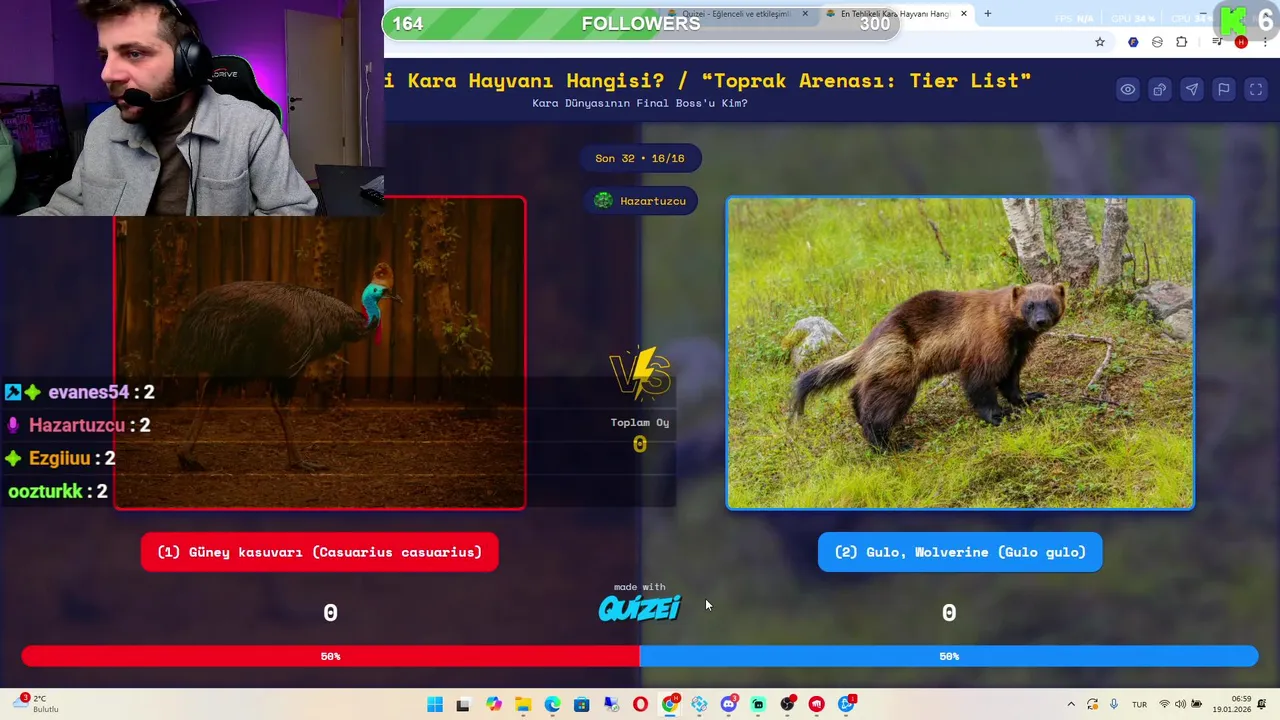Expand the system tray hidden icons chevron
This screenshot has height=720, width=1280.
click(x=1071, y=704)
